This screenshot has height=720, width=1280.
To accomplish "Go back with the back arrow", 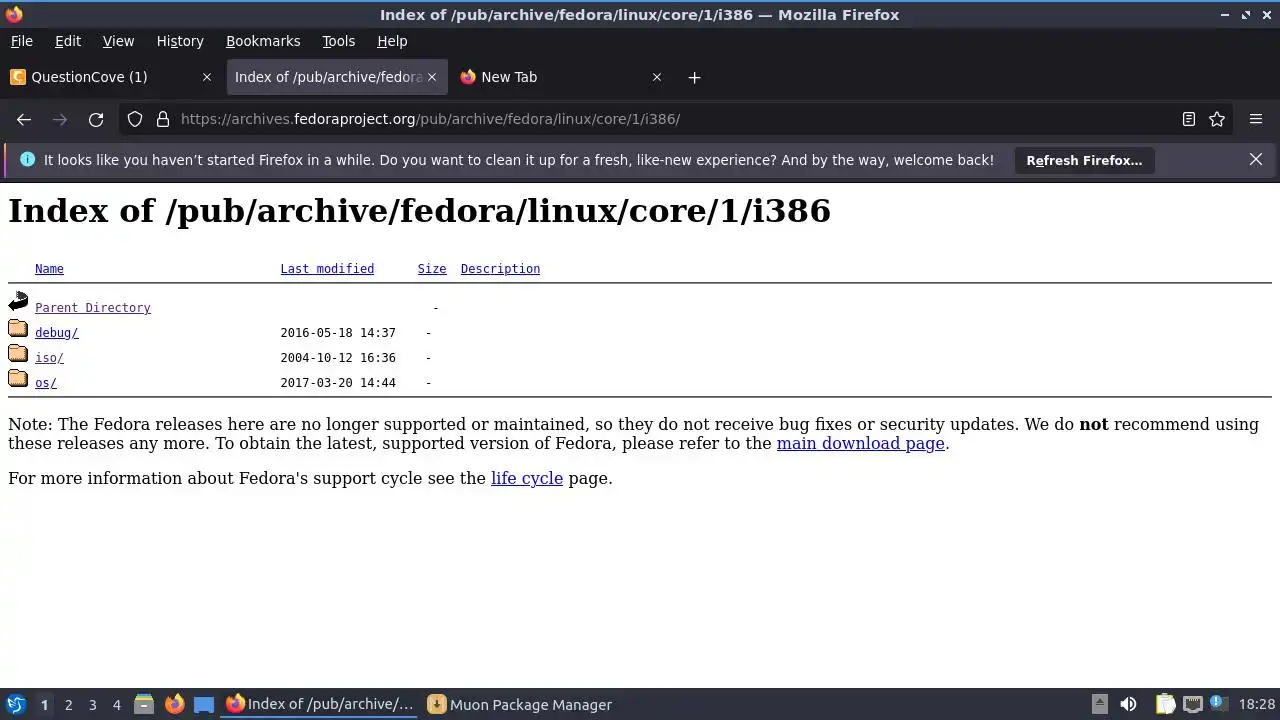I will click(24, 119).
